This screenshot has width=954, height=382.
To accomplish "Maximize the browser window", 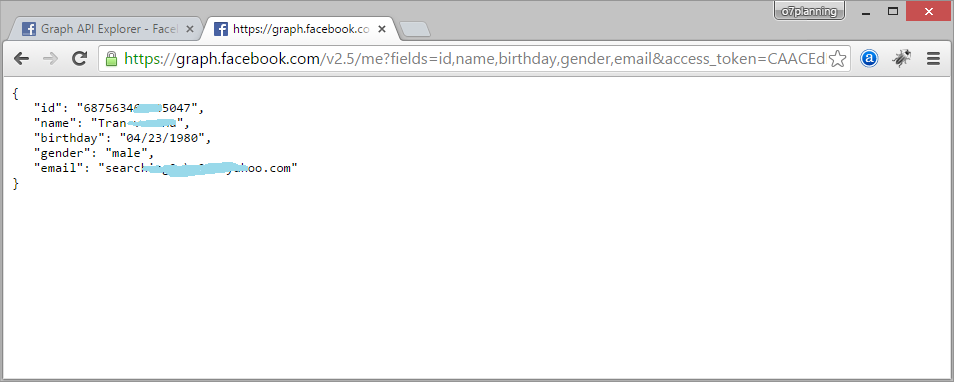I will tap(893, 12).
